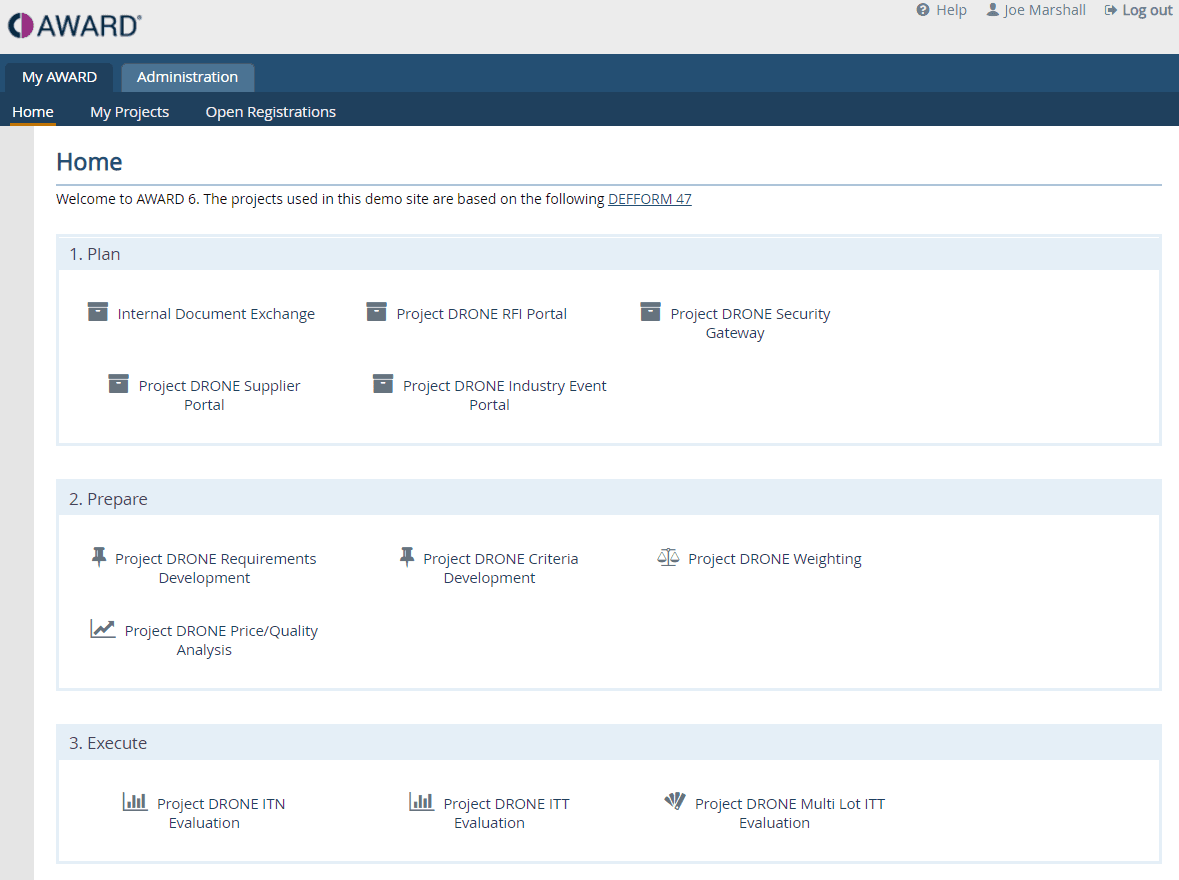
Task: Open the My Projects menu item
Action: (129, 112)
